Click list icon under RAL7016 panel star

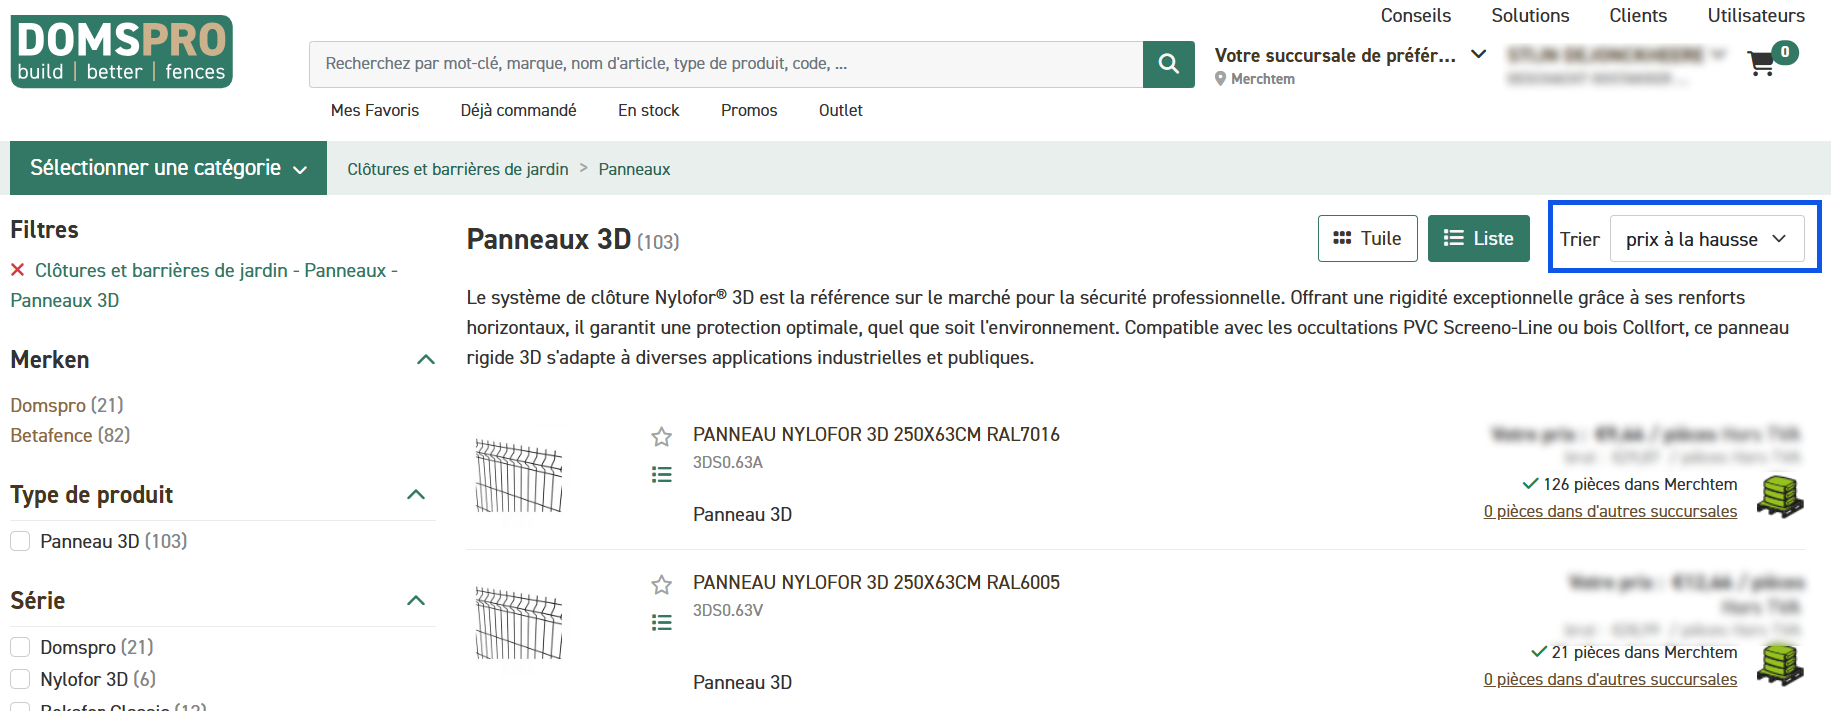(x=661, y=475)
